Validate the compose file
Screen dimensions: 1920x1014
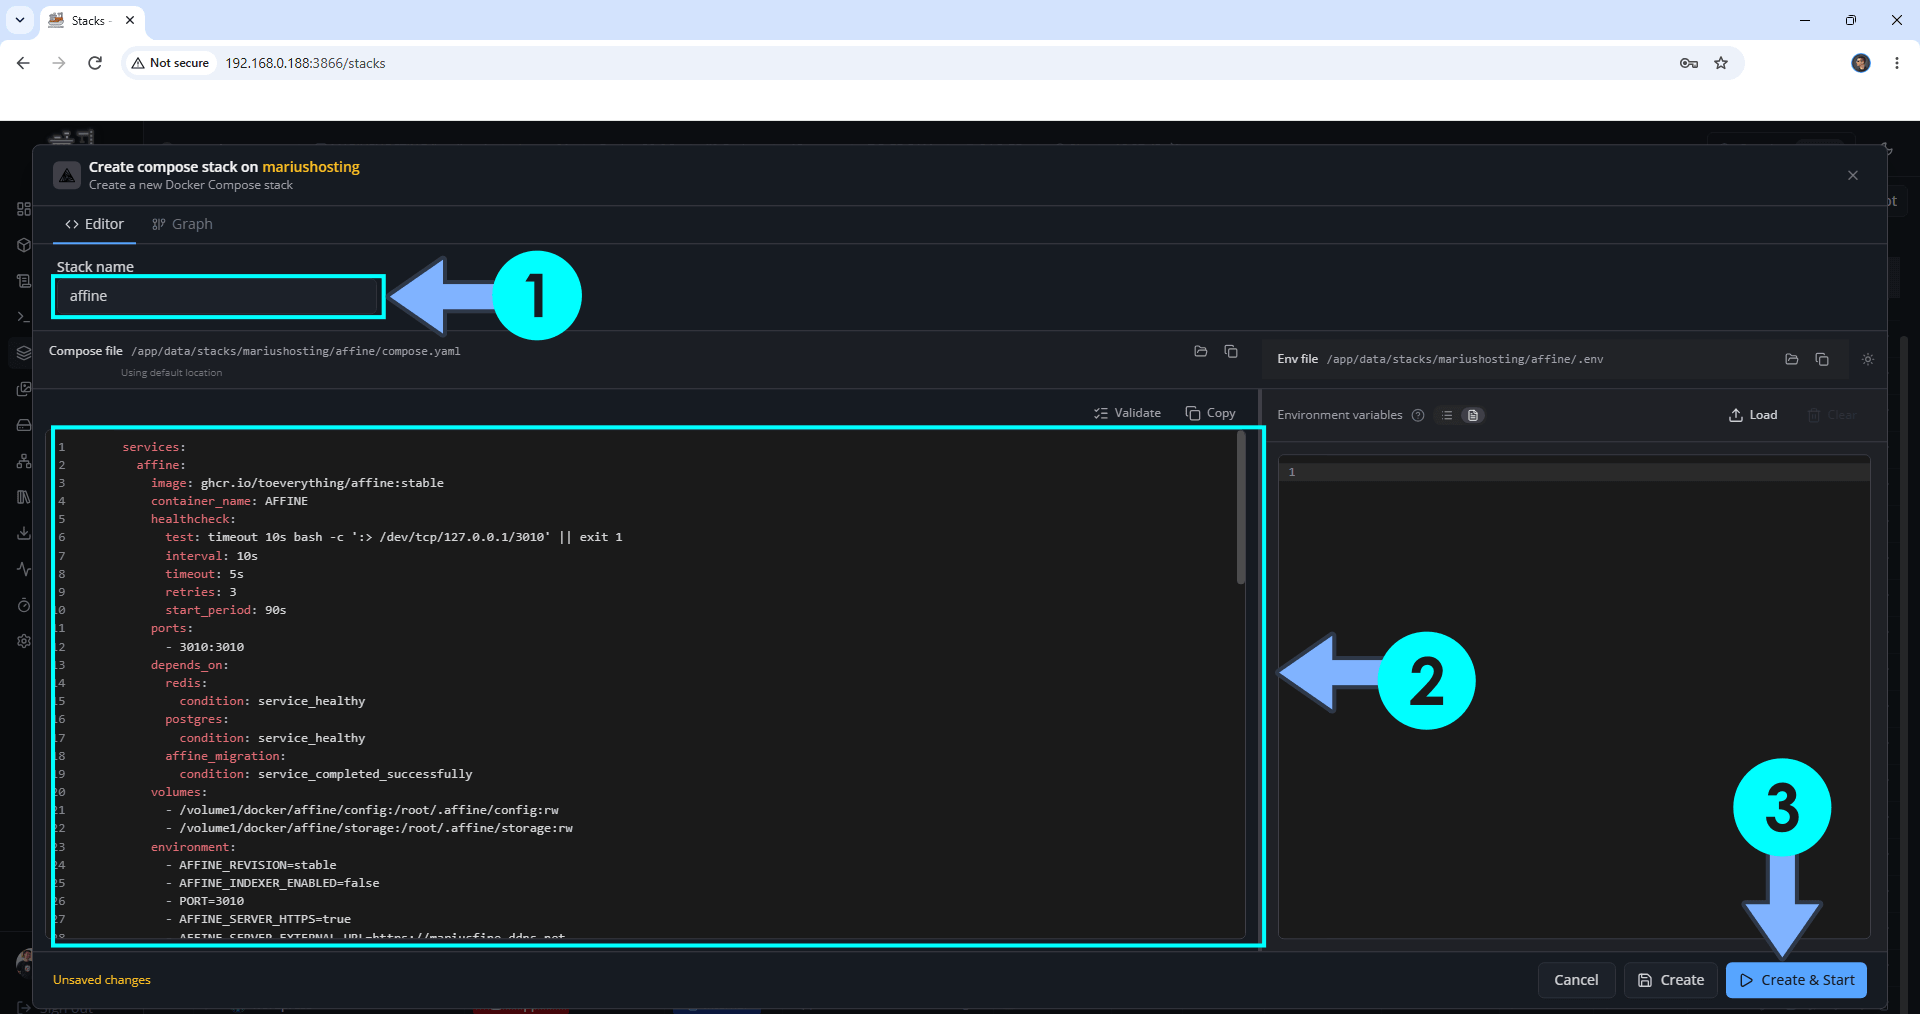coord(1127,413)
